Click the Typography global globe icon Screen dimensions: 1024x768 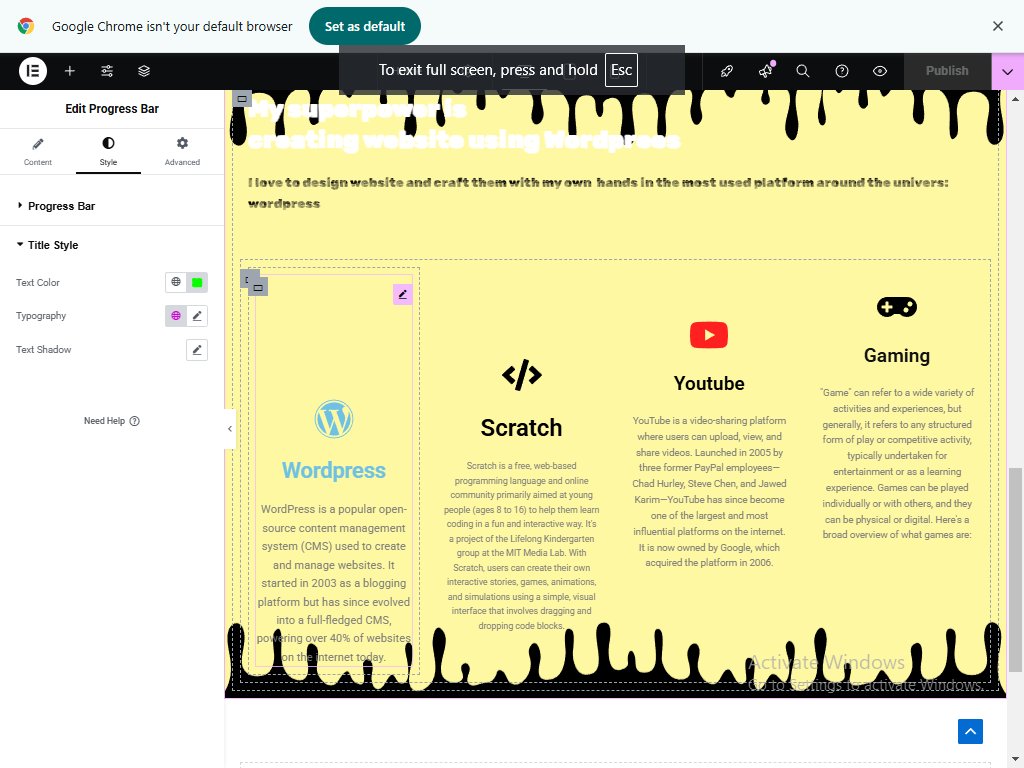(176, 315)
